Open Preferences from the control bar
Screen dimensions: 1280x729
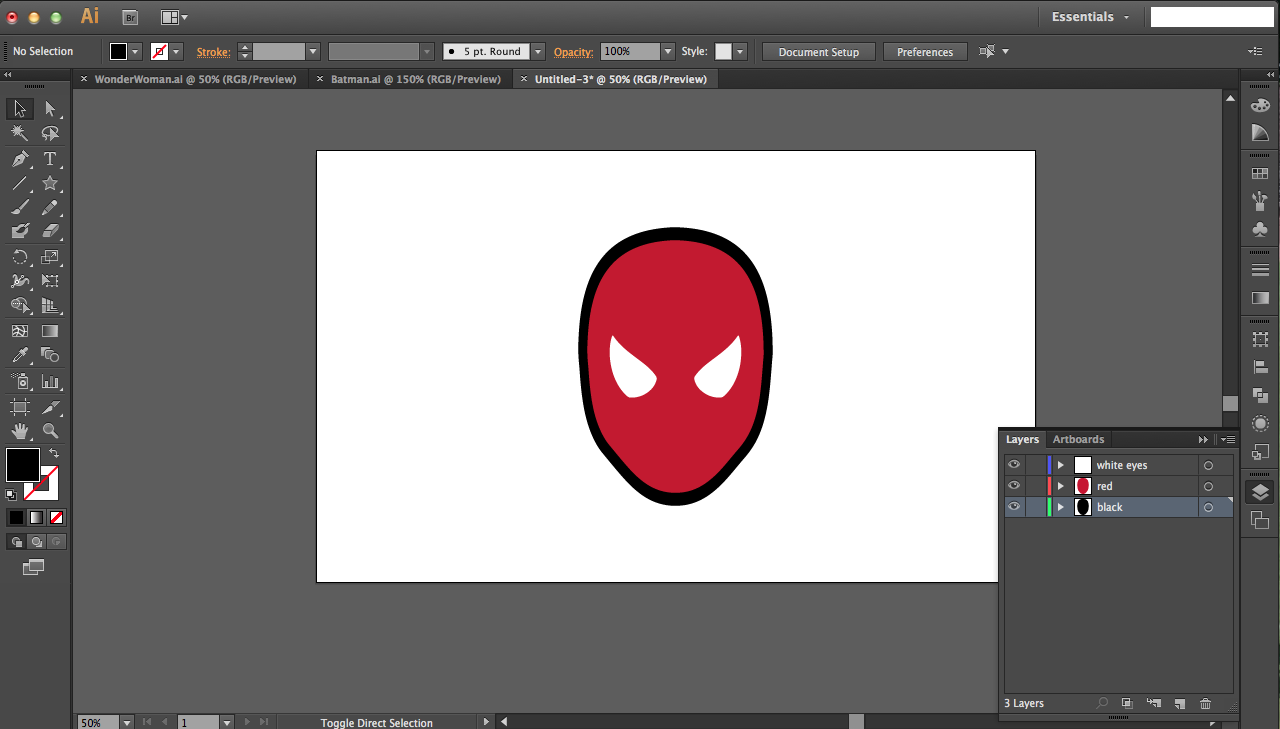pos(924,52)
